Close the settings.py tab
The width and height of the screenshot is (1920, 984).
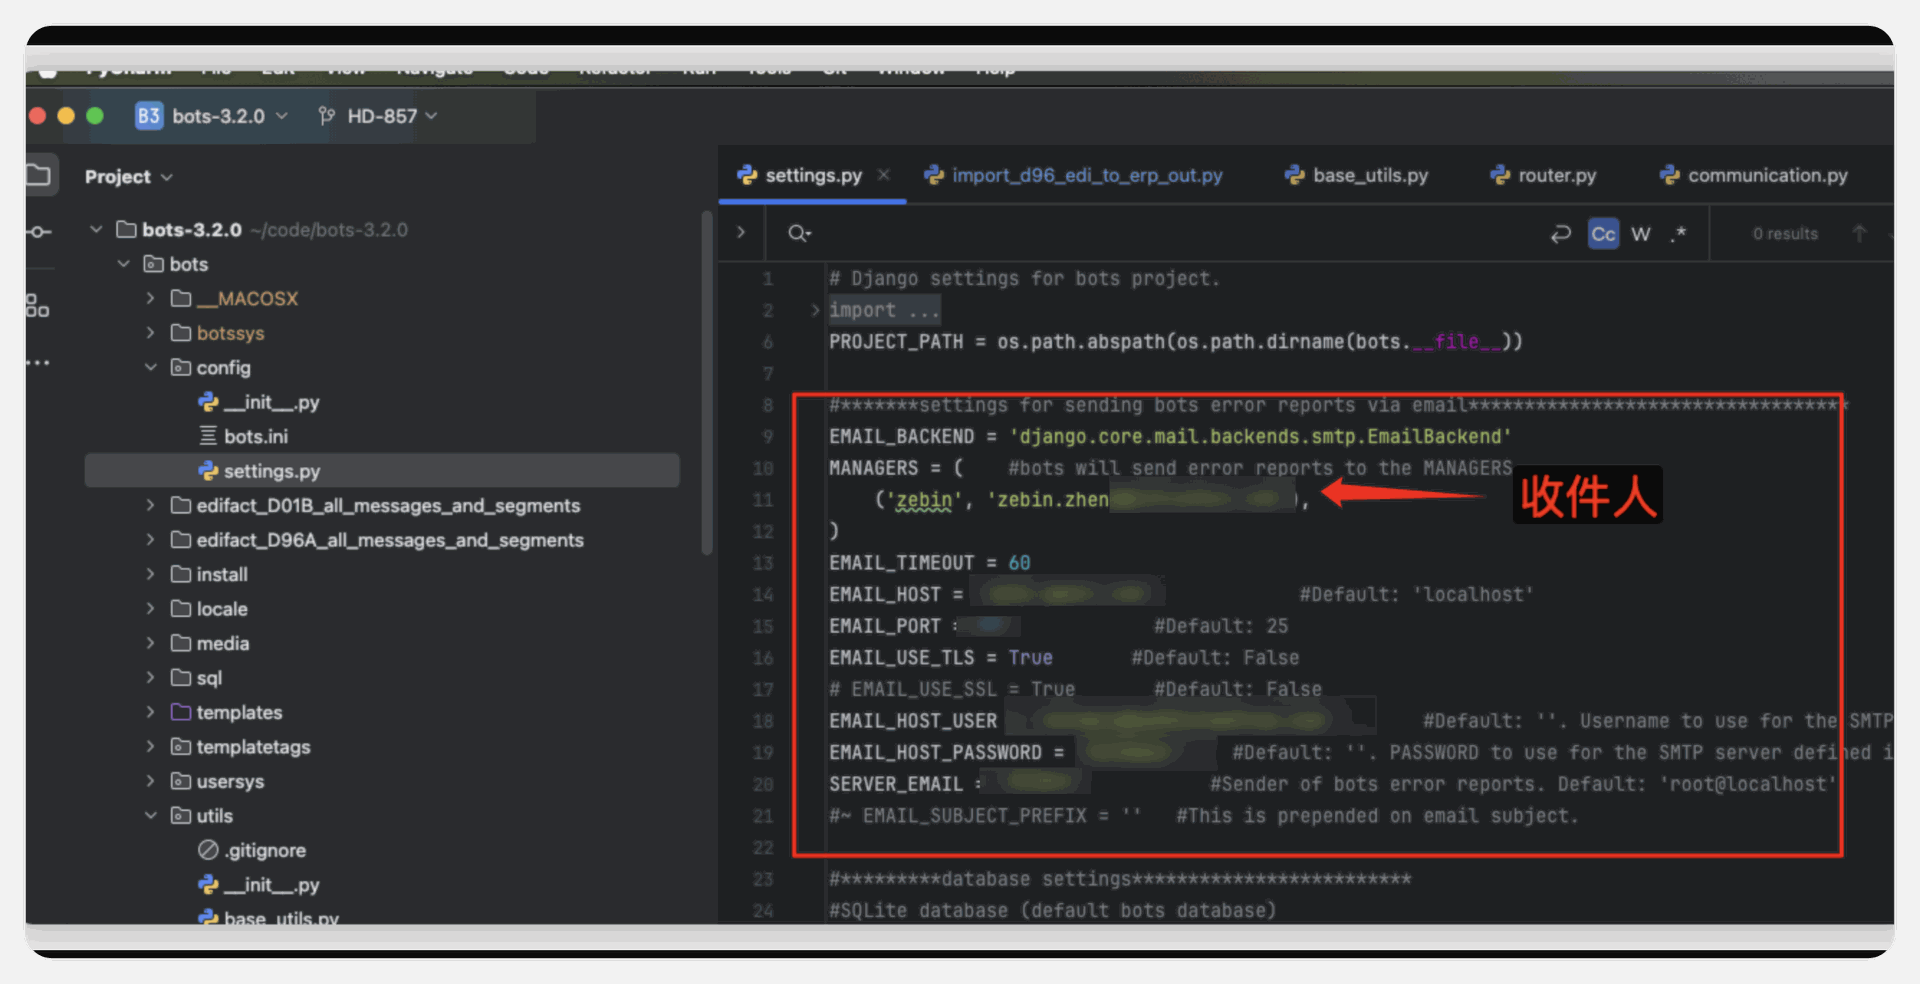pyautogui.click(x=884, y=175)
